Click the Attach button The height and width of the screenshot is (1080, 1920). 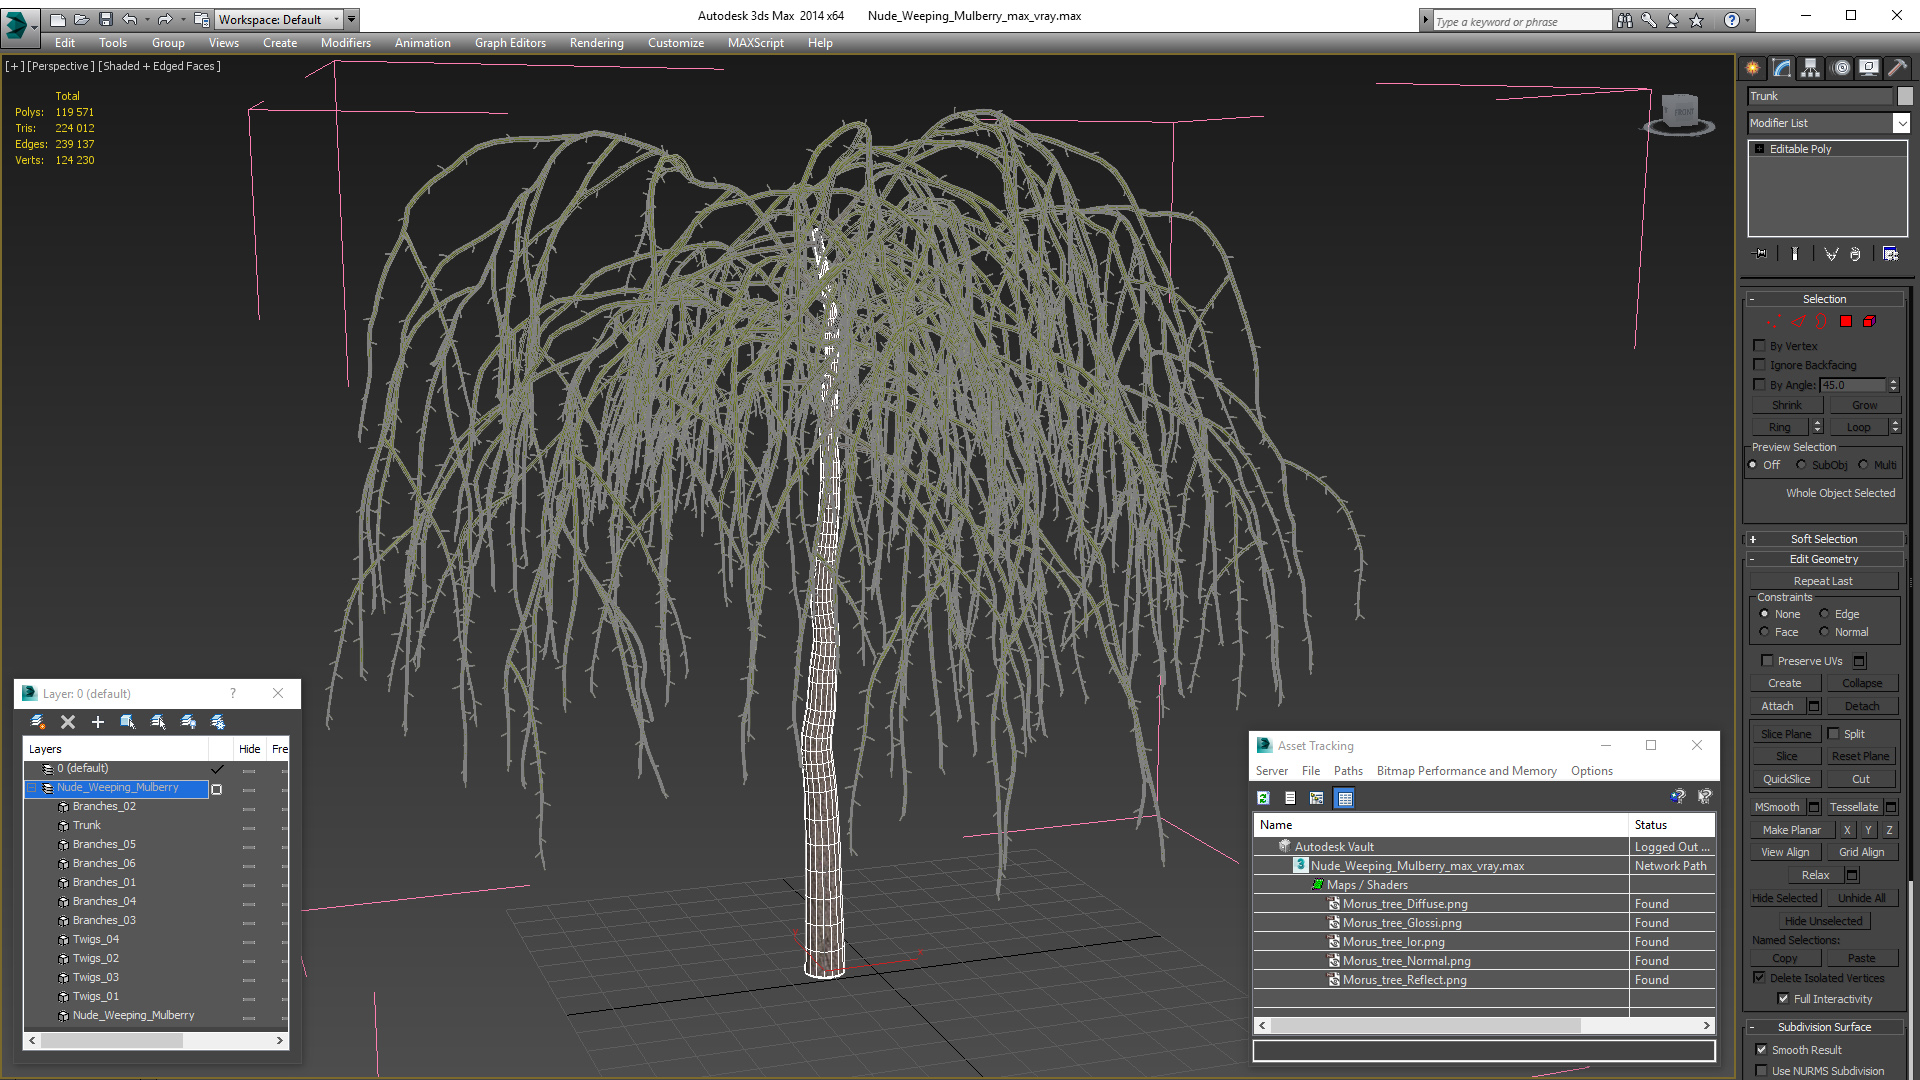tap(1777, 706)
